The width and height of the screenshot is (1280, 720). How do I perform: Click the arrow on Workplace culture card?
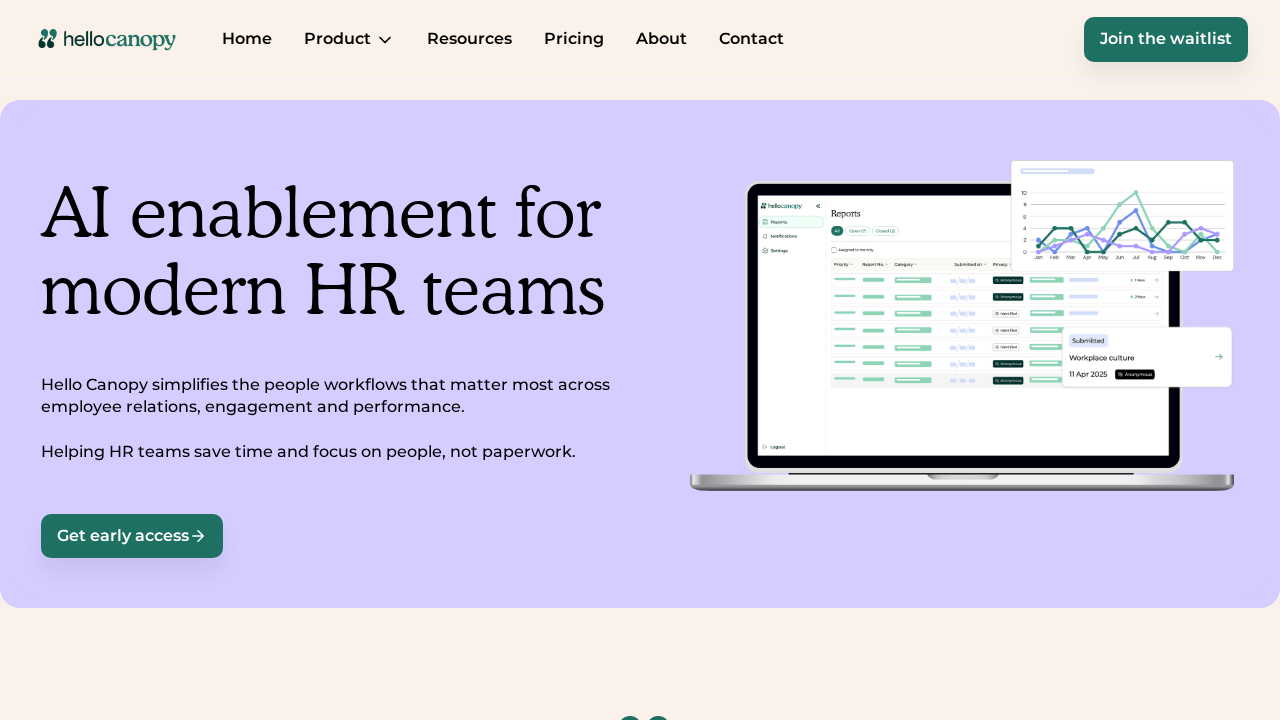[x=1218, y=357]
